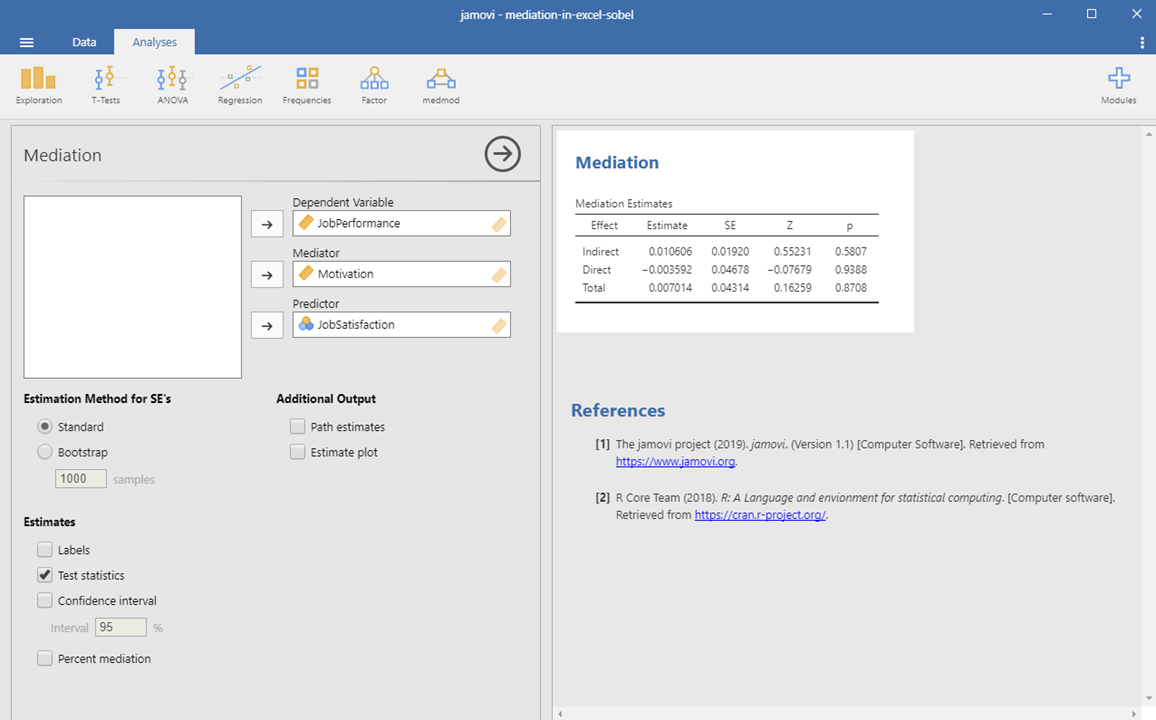Open the Exploration analyses menu
This screenshot has height=720, width=1156.
pos(39,84)
